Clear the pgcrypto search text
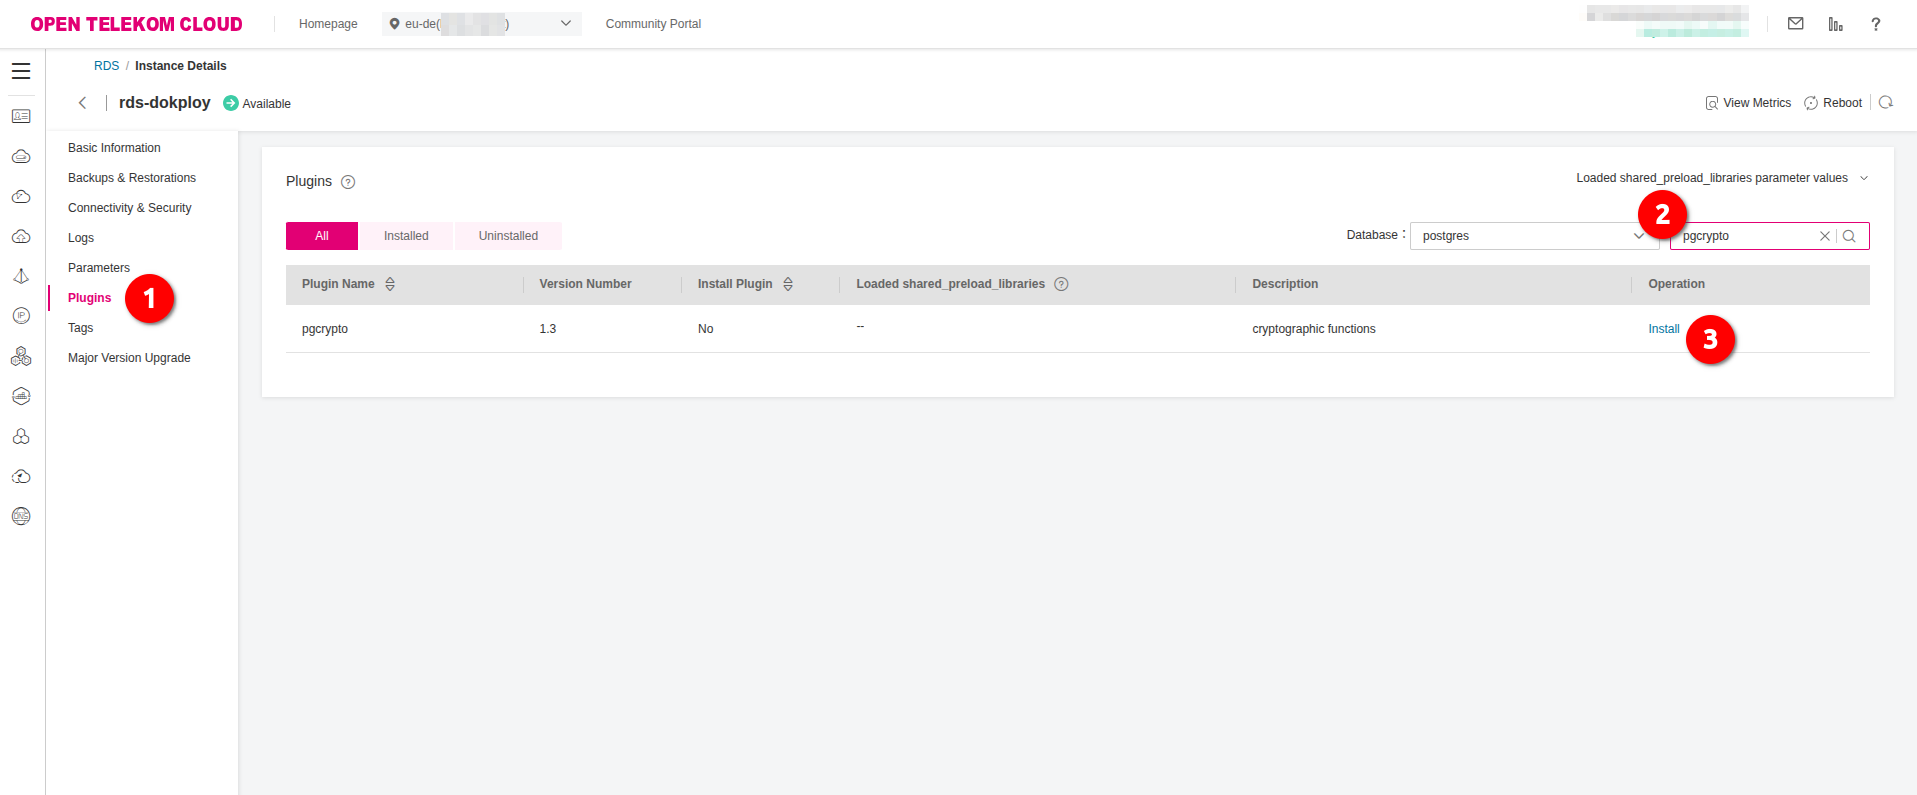 click(x=1824, y=236)
